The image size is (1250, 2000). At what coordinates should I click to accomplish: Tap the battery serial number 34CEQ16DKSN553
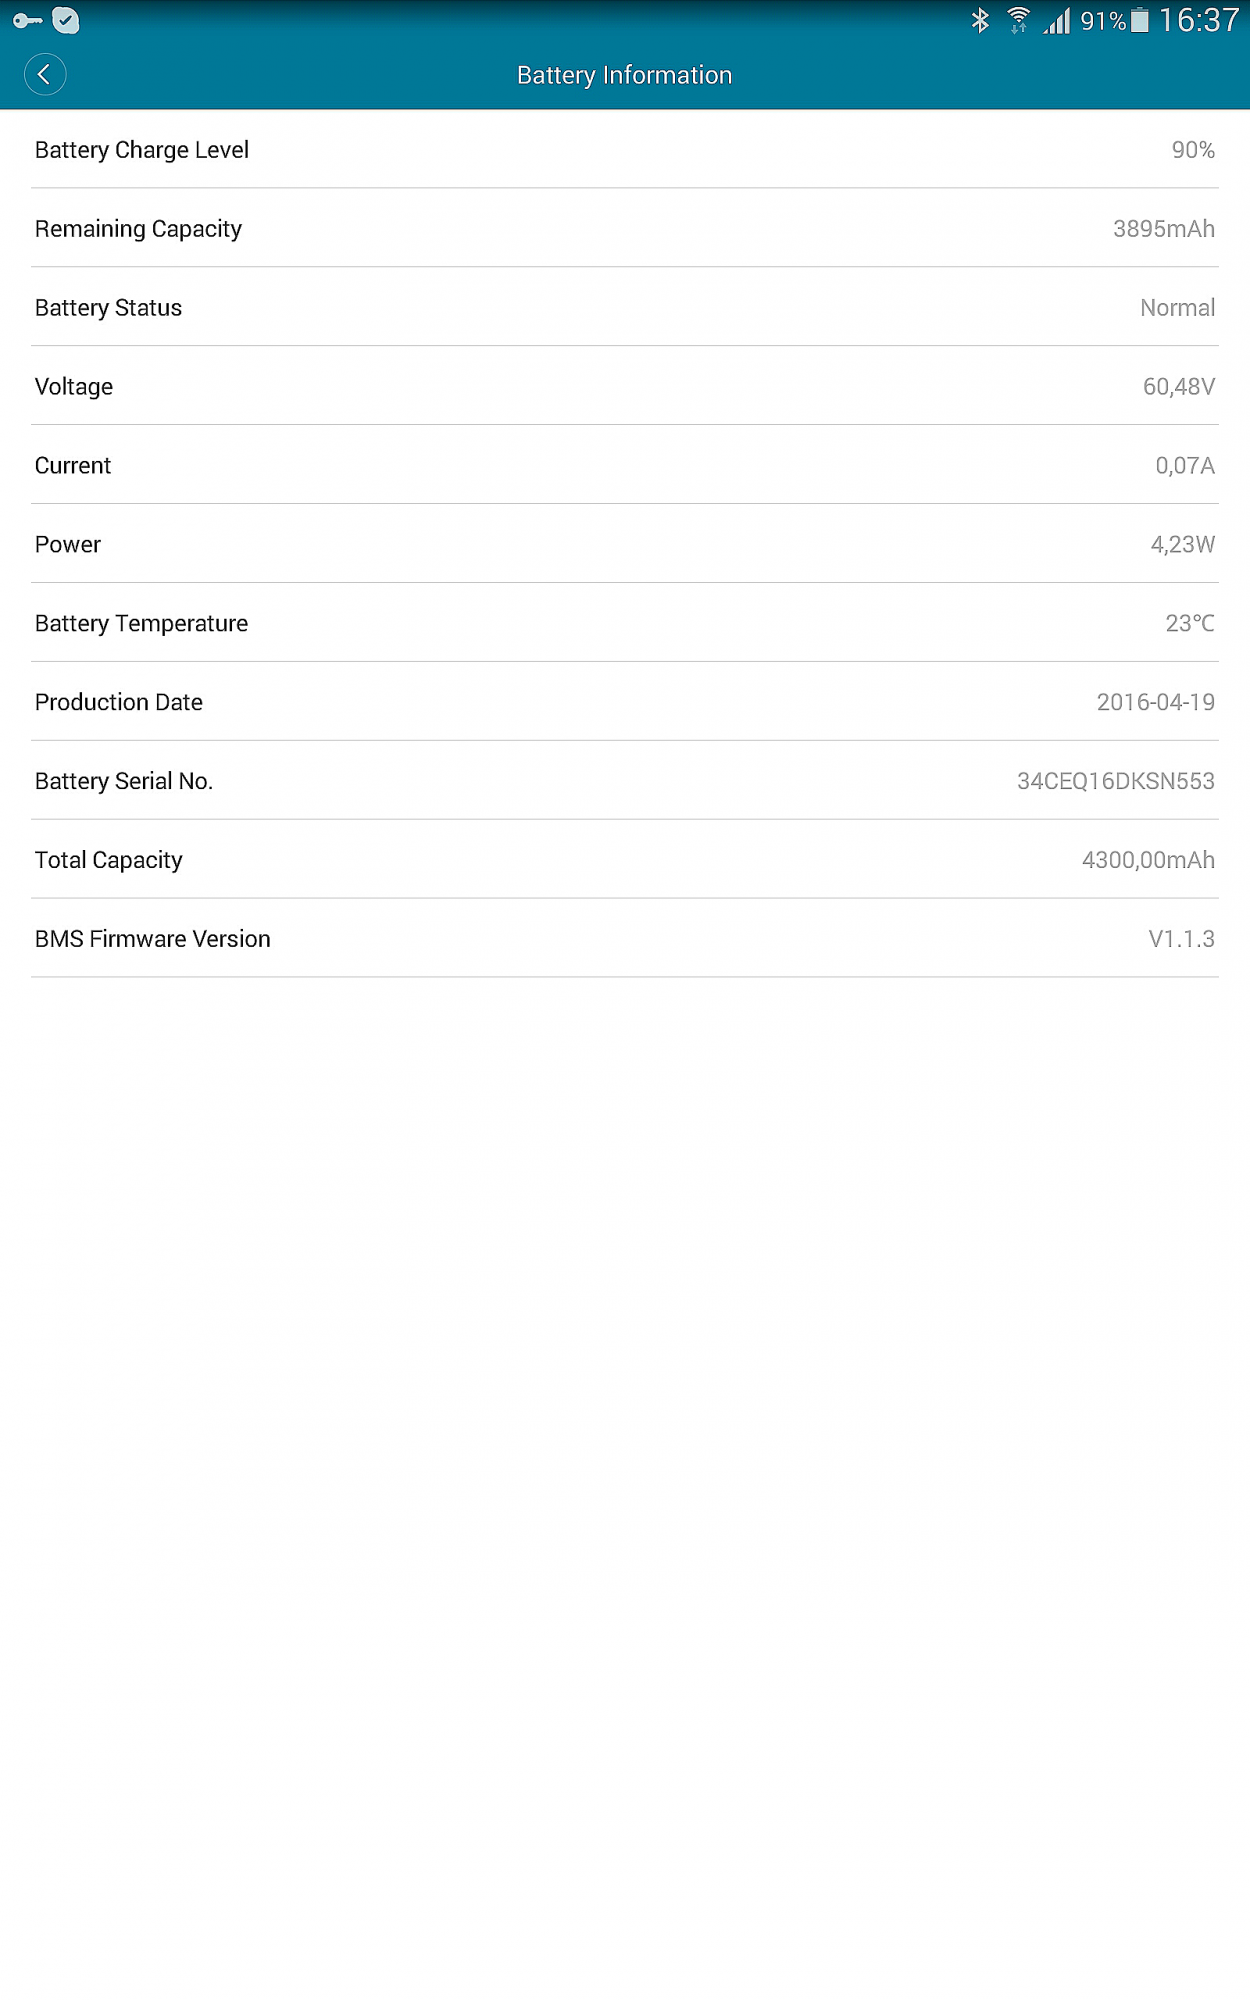1115,782
